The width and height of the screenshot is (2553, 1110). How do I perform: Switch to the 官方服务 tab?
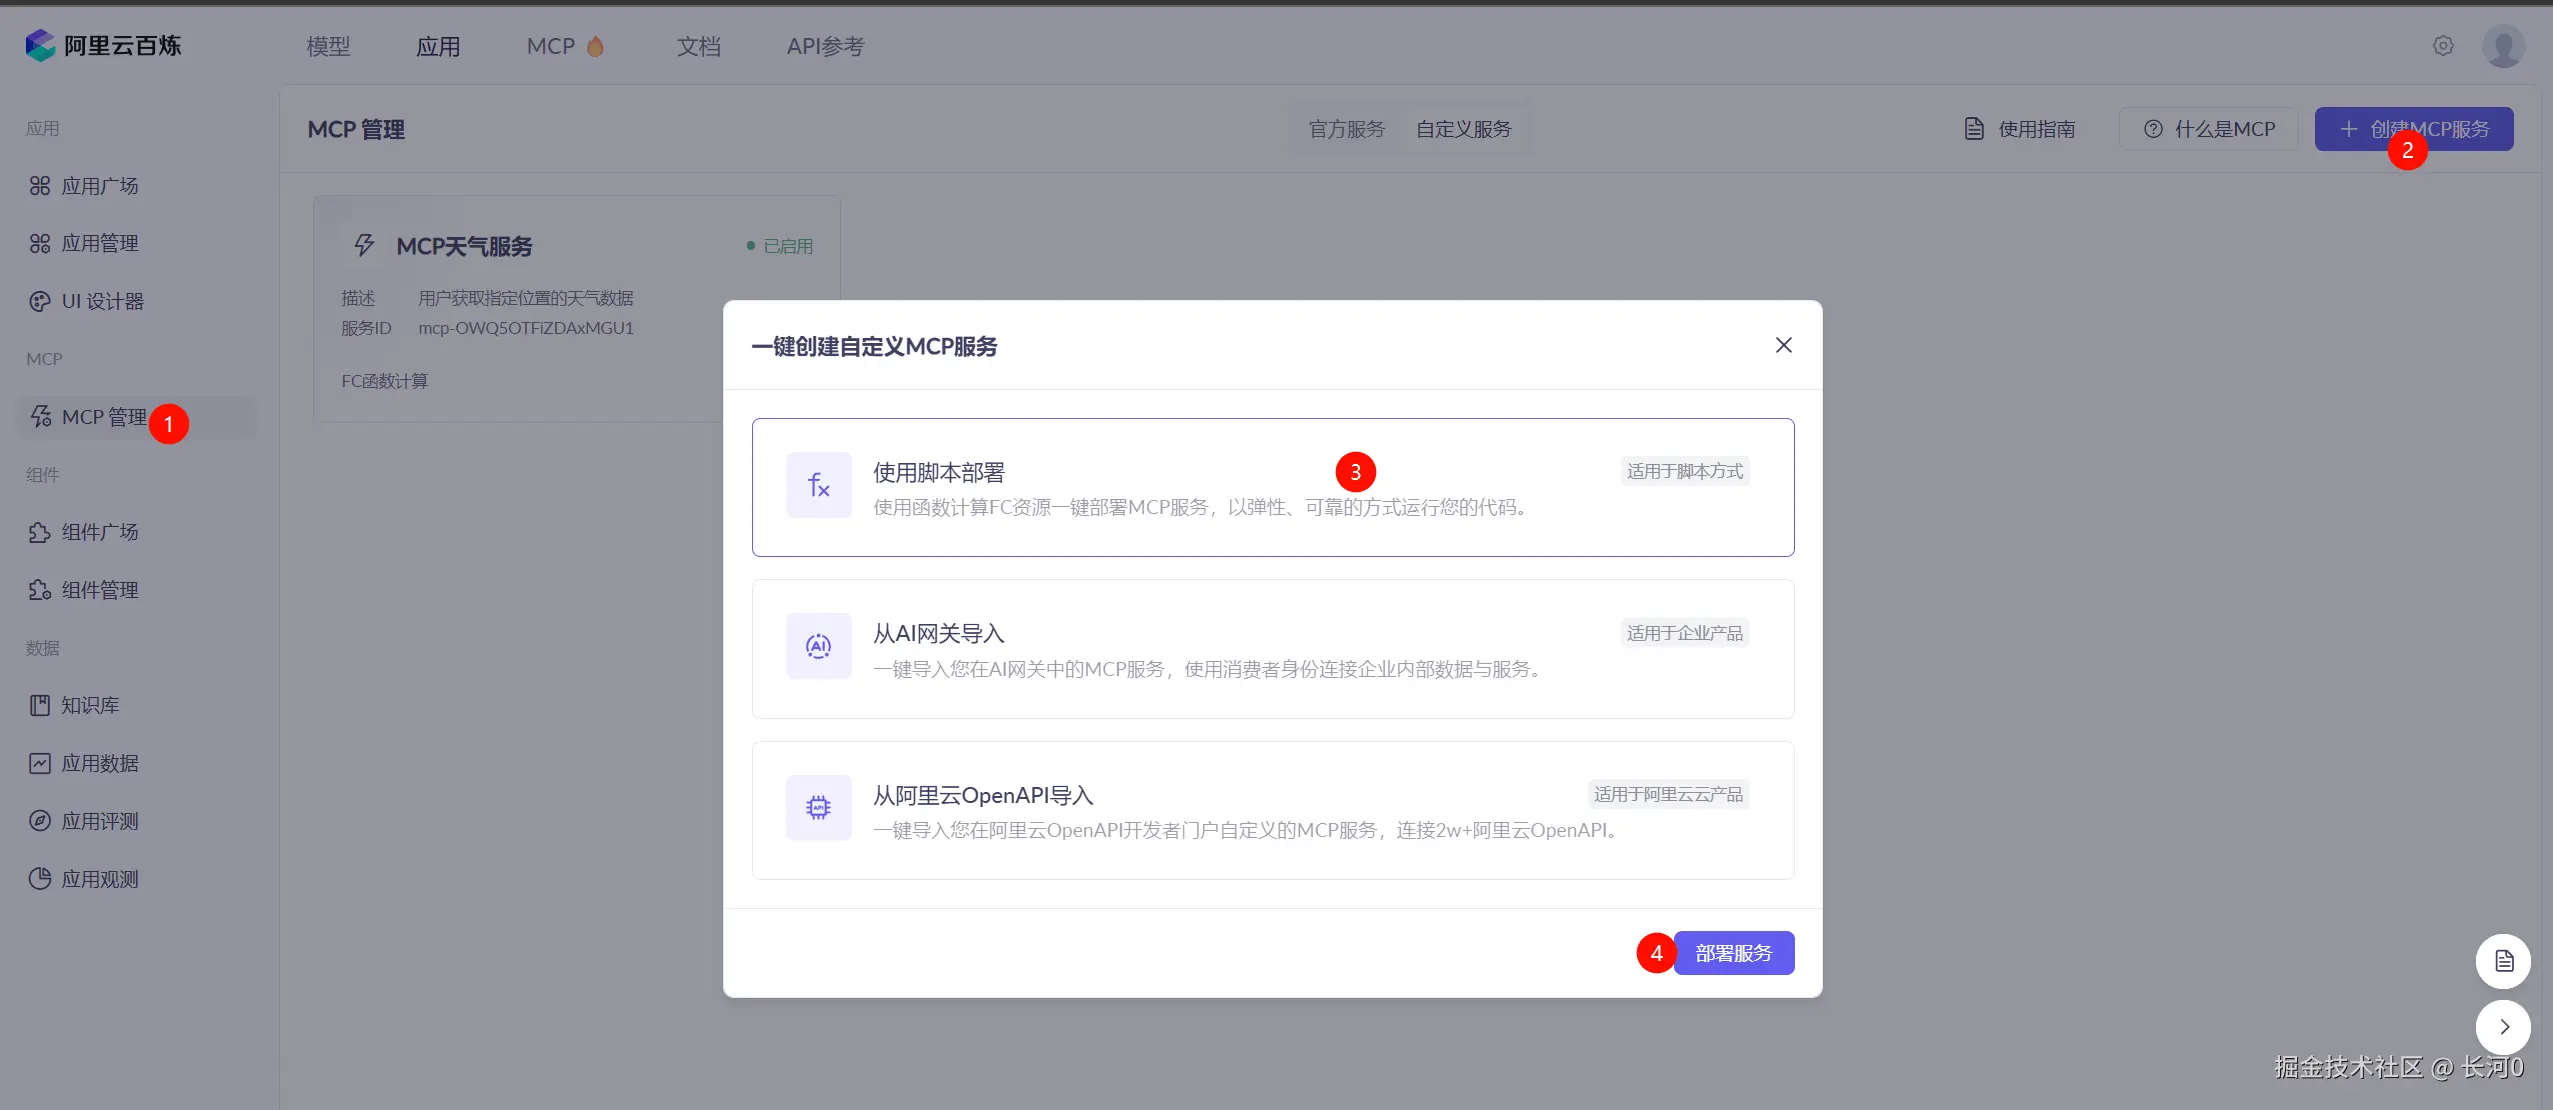coord(1346,129)
